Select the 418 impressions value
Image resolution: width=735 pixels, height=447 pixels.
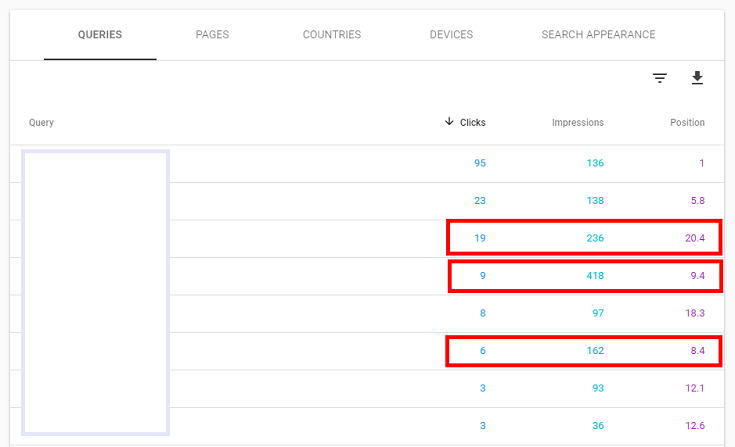coord(595,276)
